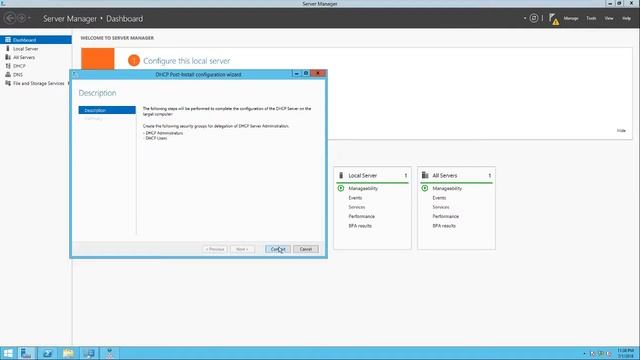Open Manageability in All Servers tile
640x360 pixels.
[447, 189]
